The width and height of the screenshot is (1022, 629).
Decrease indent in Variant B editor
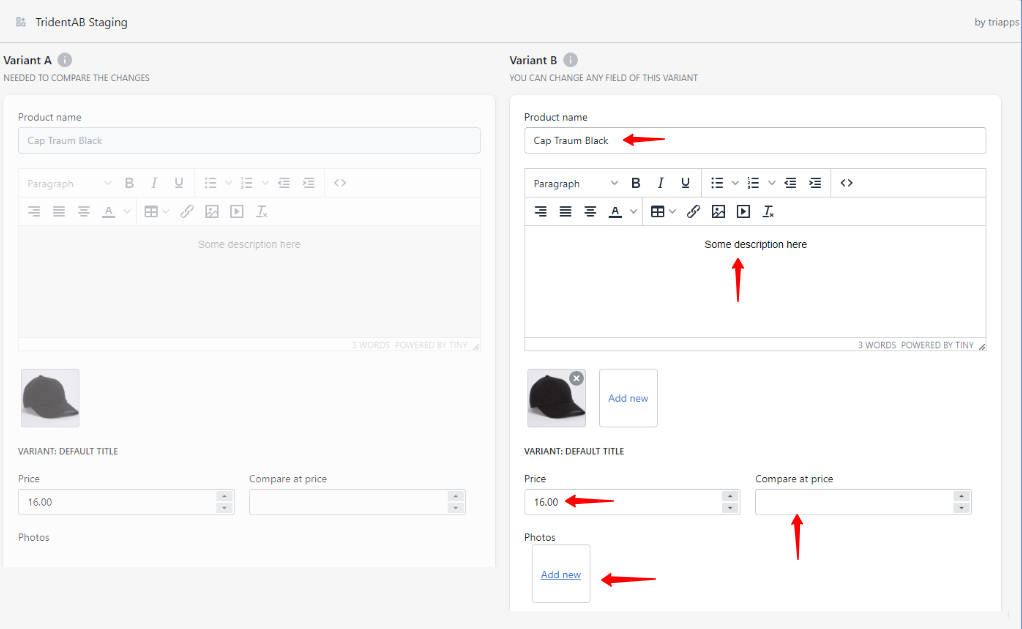click(790, 183)
